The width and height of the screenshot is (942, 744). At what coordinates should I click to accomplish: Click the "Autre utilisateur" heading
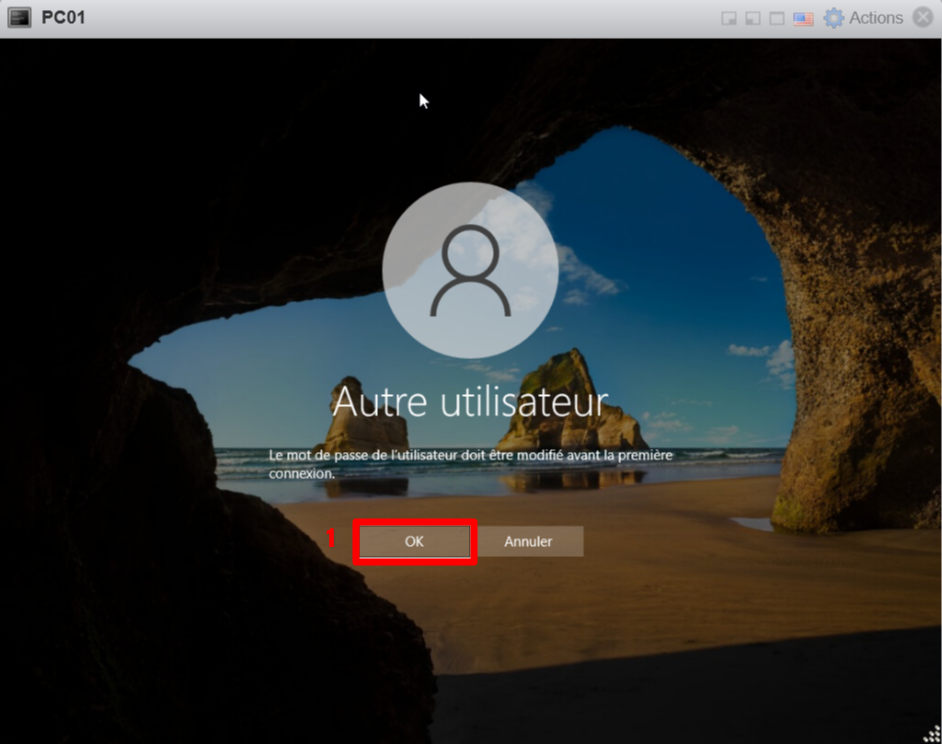tap(470, 402)
